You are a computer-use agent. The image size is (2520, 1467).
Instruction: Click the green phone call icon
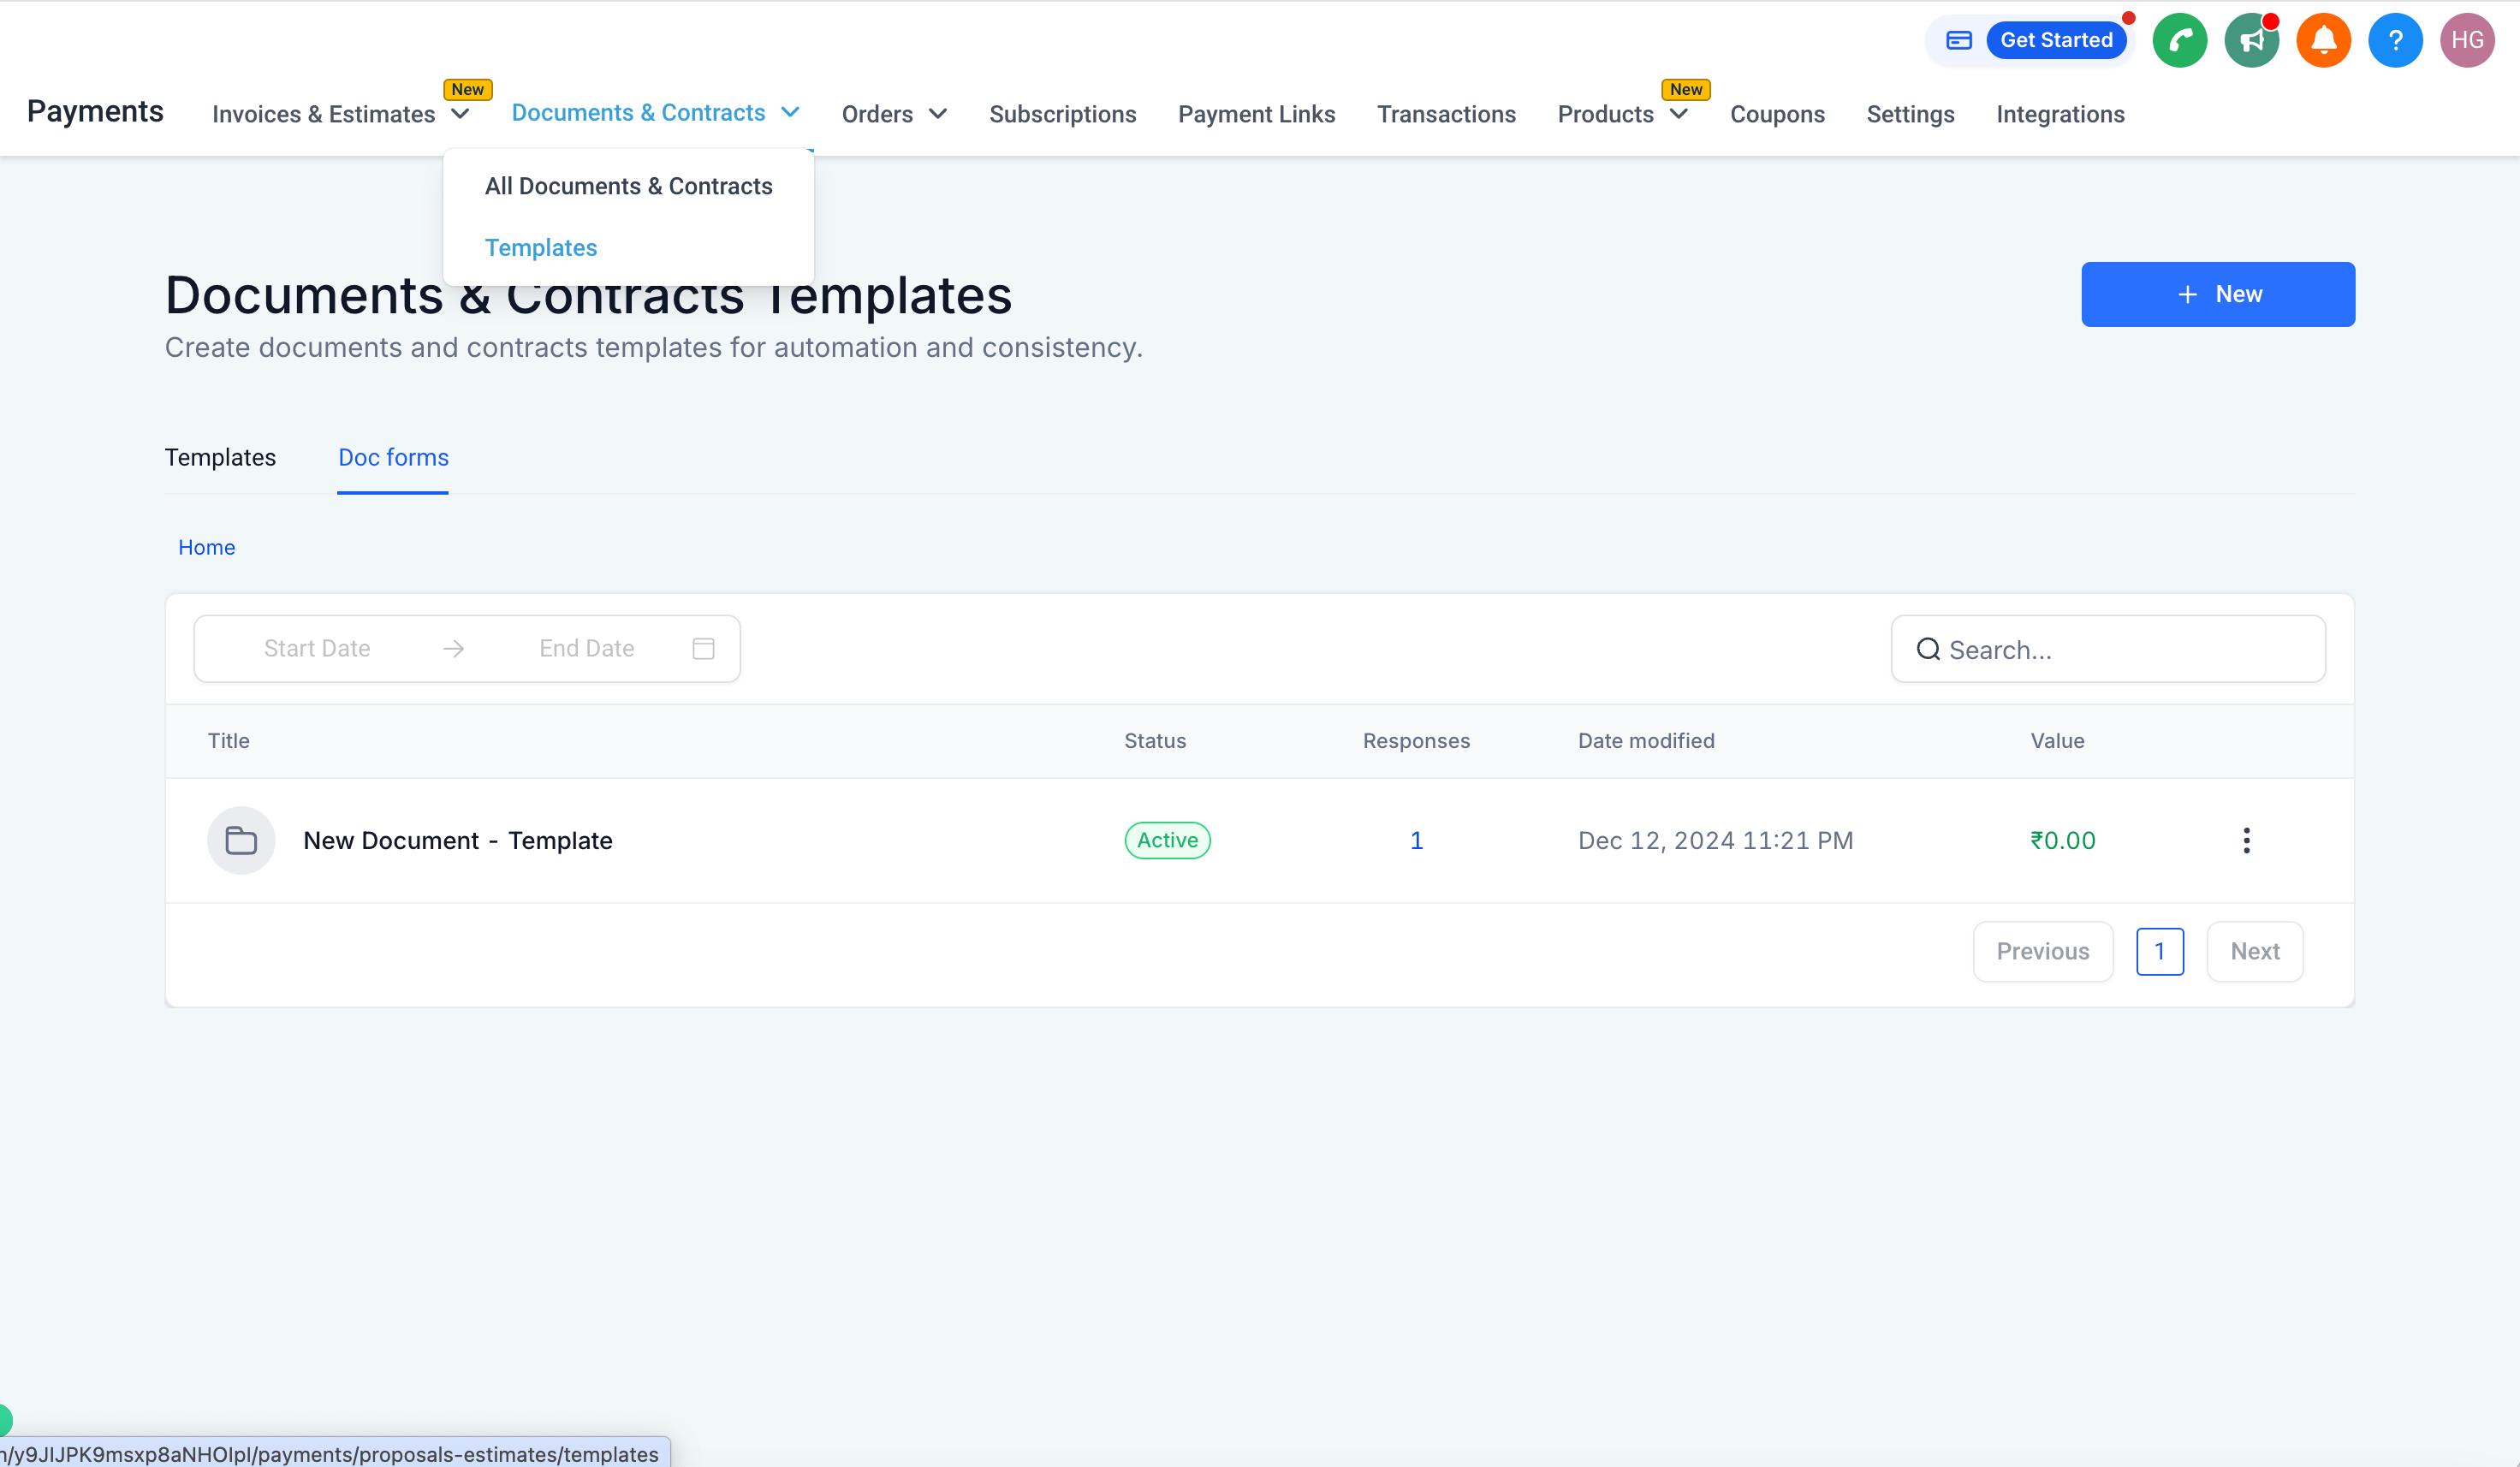tap(2179, 40)
